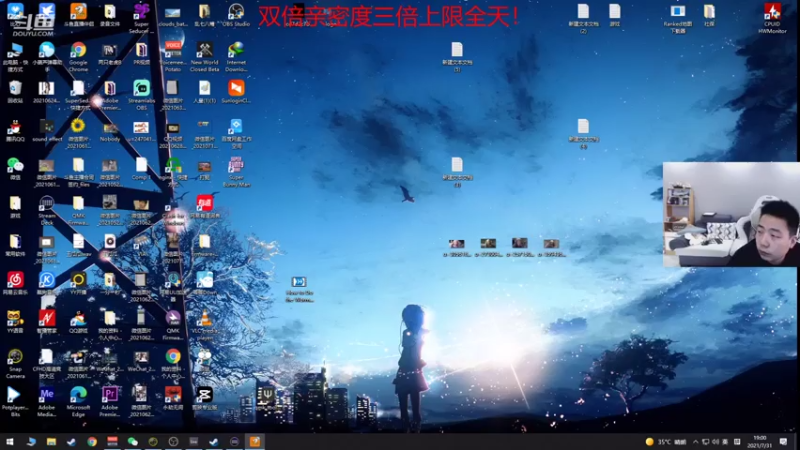Select the 新建文本文档 (3) text file

click(x=457, y=56)
